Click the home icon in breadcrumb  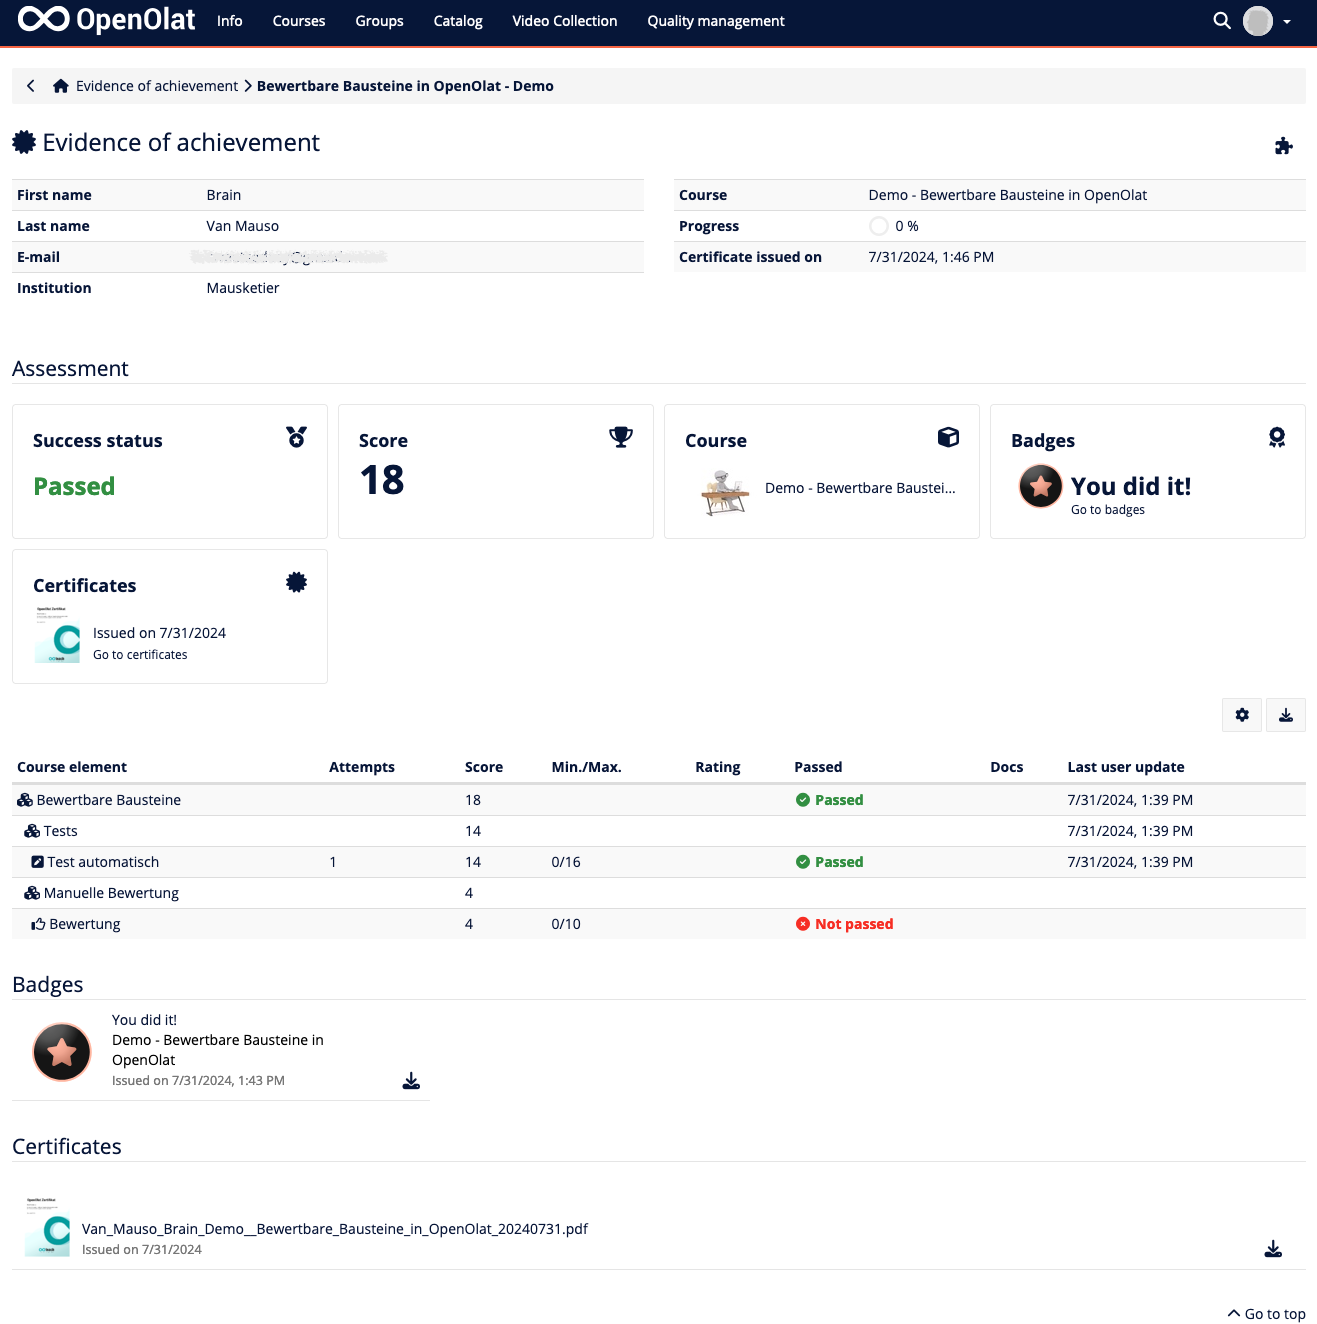pos(61,86)
